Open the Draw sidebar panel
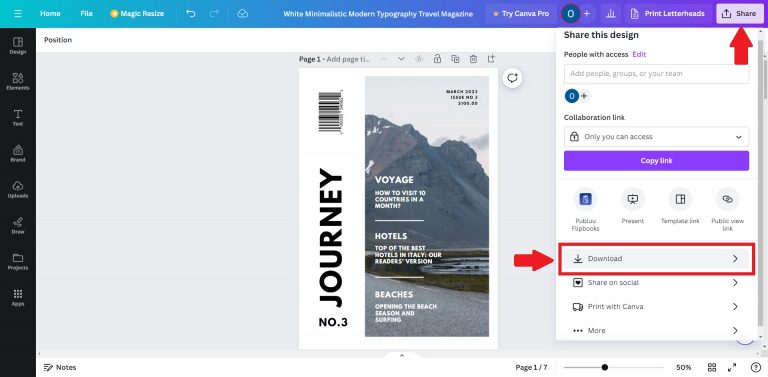Image resolution: width=768 pixels, height=377 pixels. click(18, 225)
